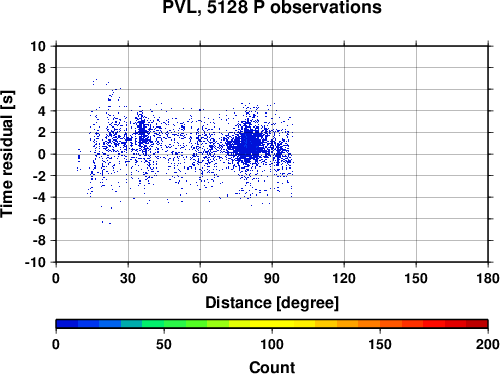The width and height of the screenshot is (500, 374).
Task: Click the x-axis tick label '120'
Action: 344,278
